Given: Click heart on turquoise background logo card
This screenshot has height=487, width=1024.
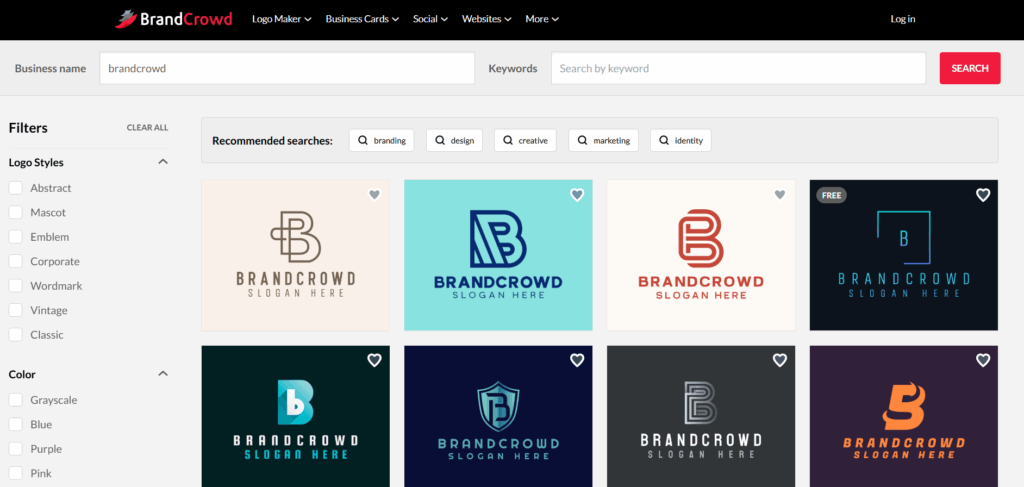Looking at the screenshot, I should point(577,195).
